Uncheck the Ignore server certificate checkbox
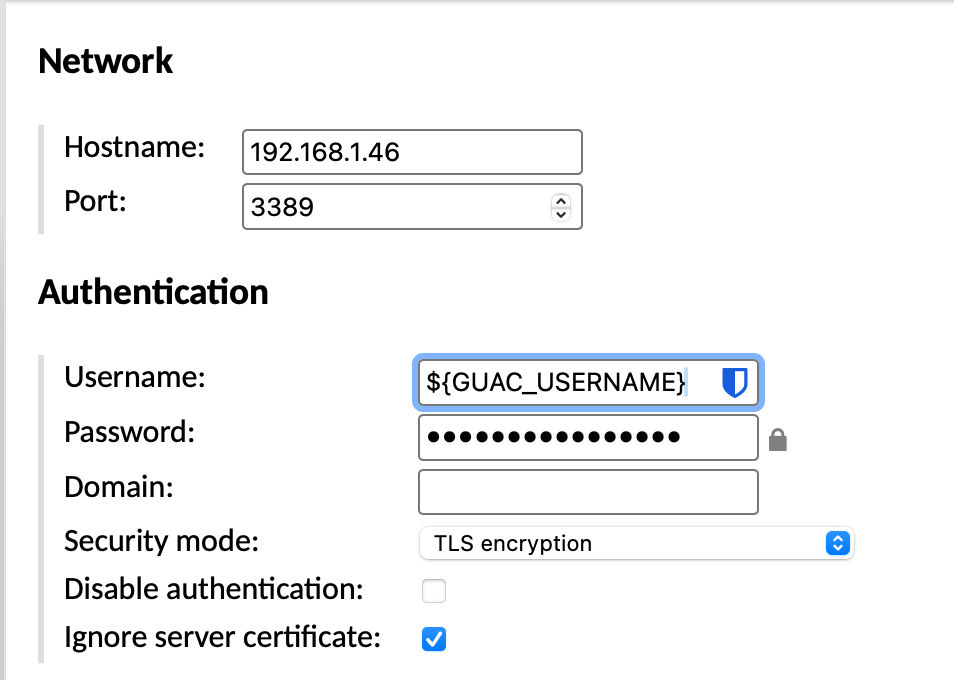 [x=433, y=639]
